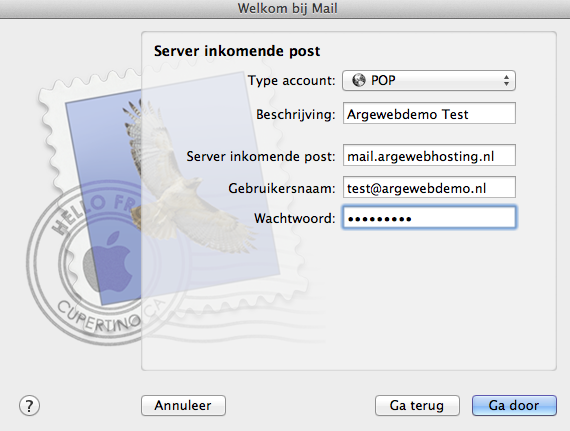This screenshot has width=570, height=431.
Task: Click the Beschrijving: label
Action: point(296,114)
